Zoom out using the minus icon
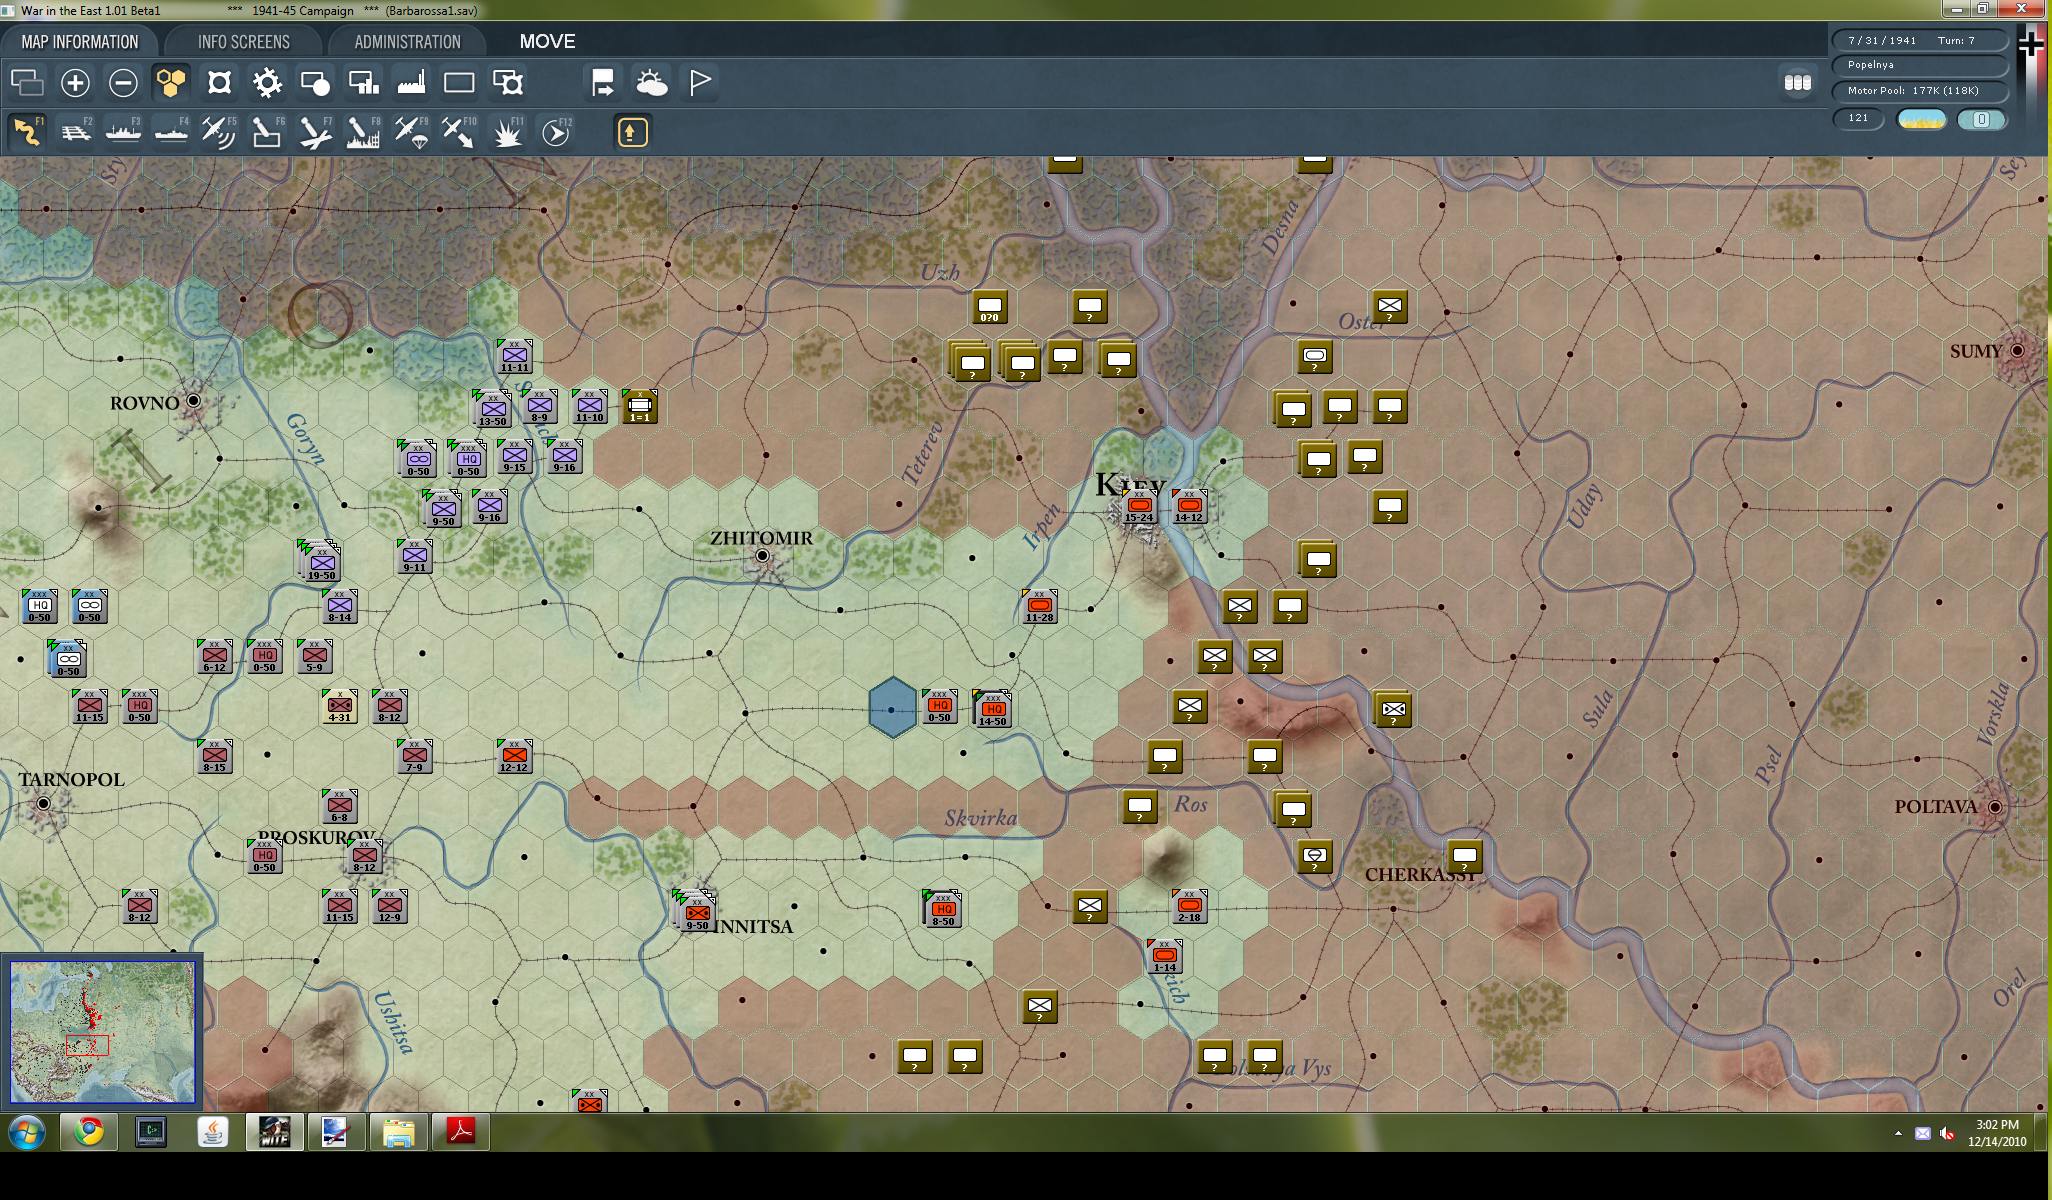The width and height of the screenshot is (2052, 1200). [x=123, y=83]
